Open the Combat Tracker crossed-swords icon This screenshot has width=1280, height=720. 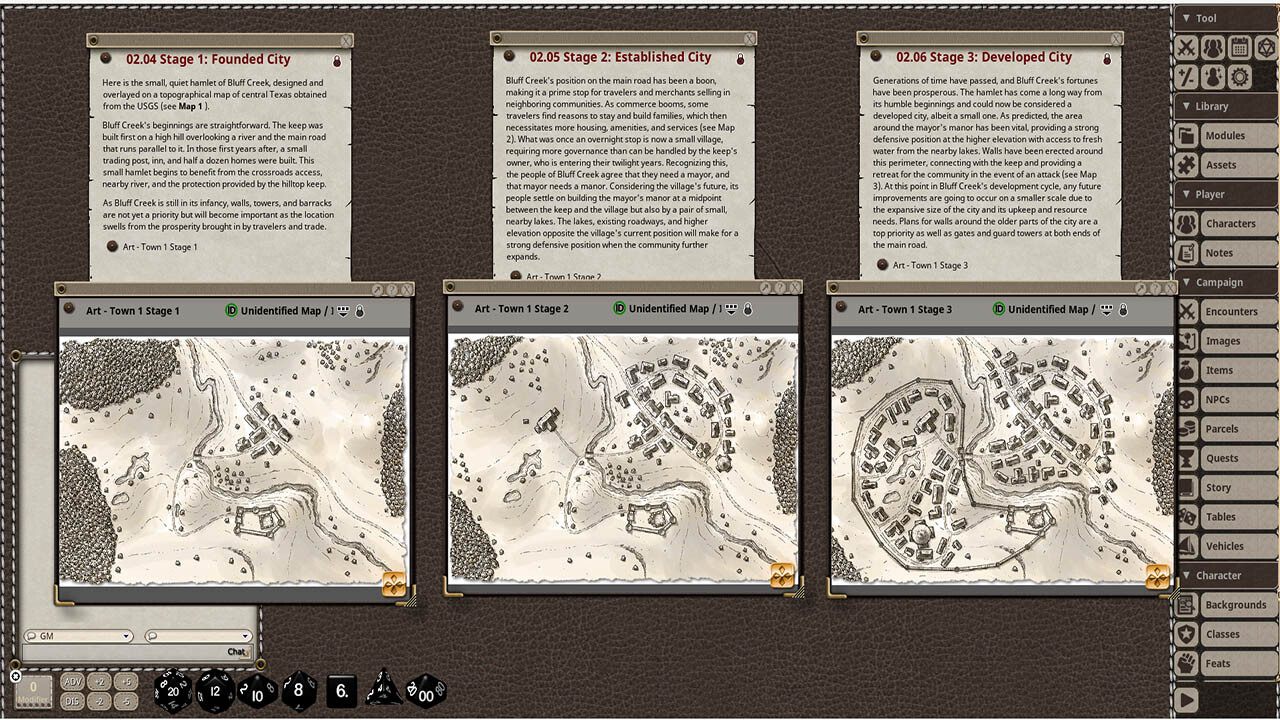[x=1185, y=47]
